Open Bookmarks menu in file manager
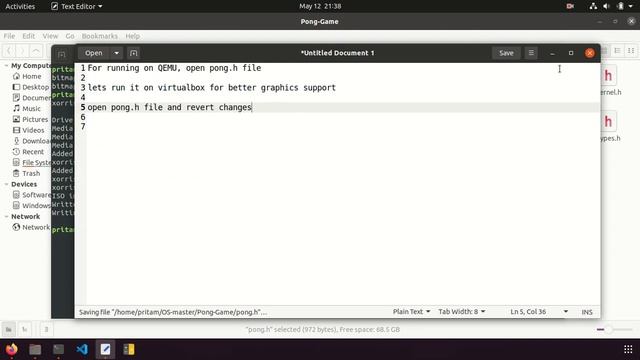The height and width of the screenshot is (360, 640). (100, 36)
